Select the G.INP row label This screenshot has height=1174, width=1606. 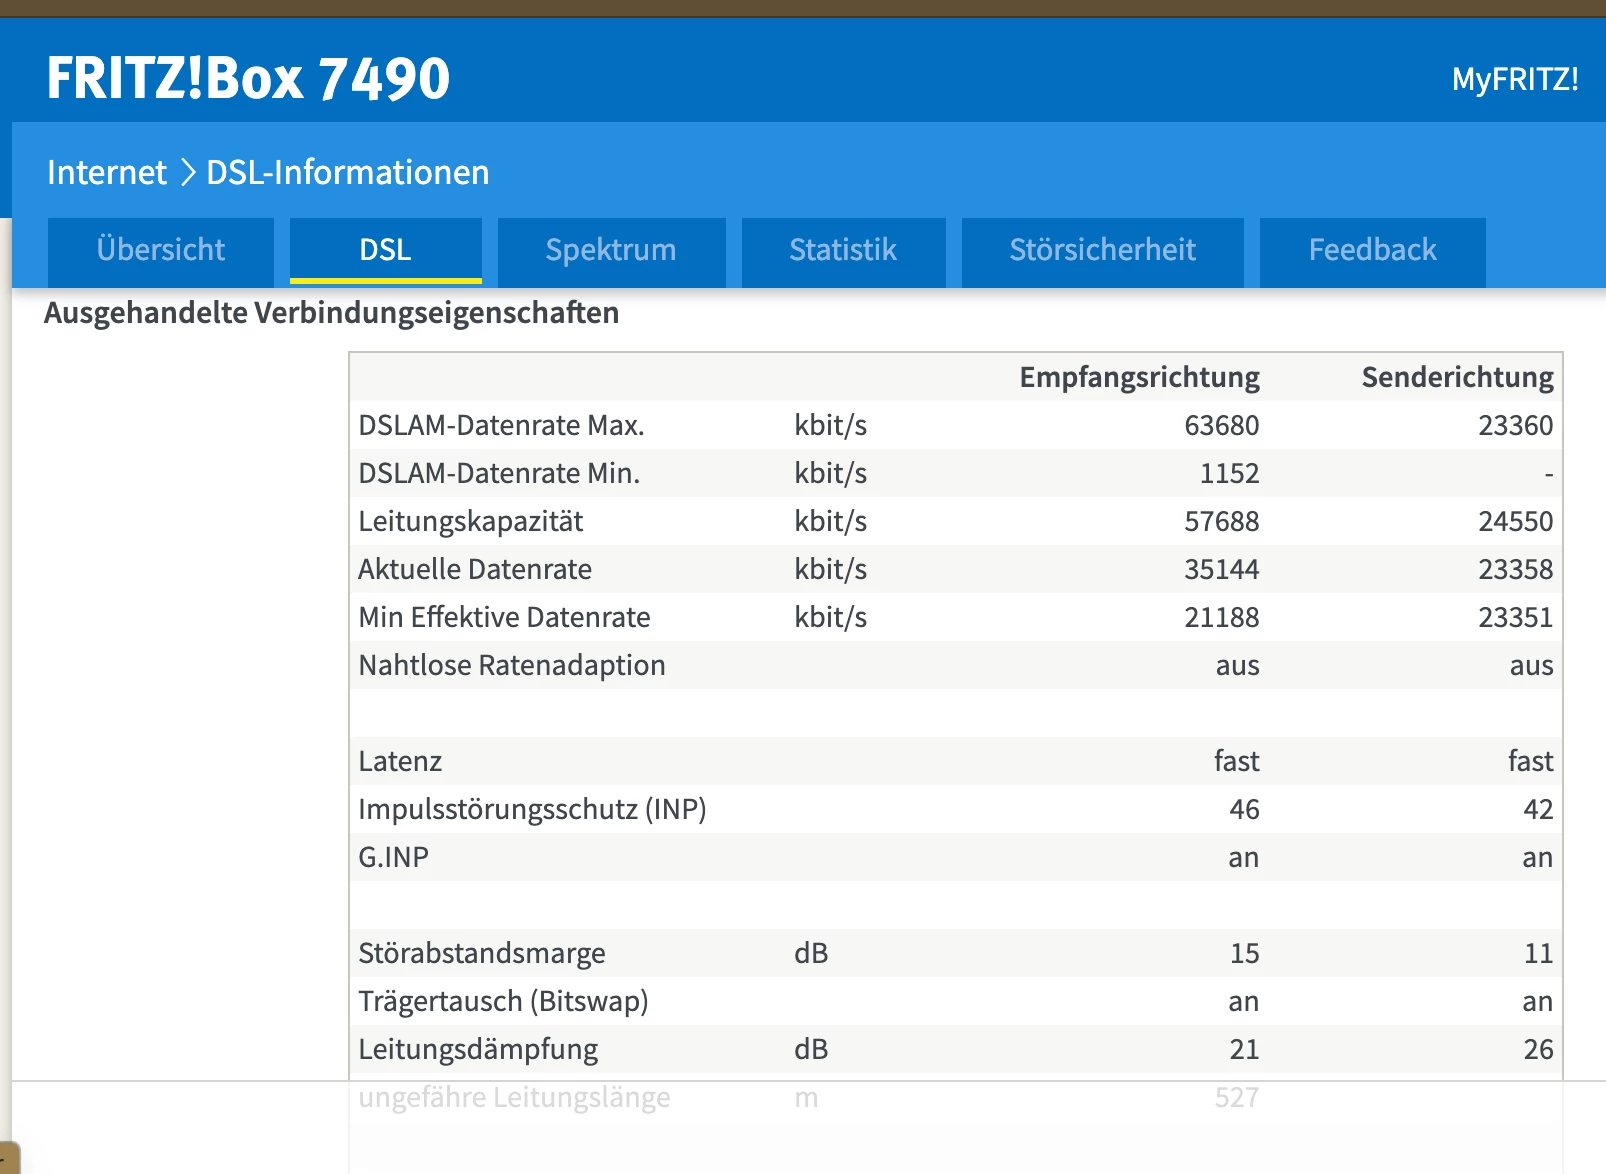[393, 857]
